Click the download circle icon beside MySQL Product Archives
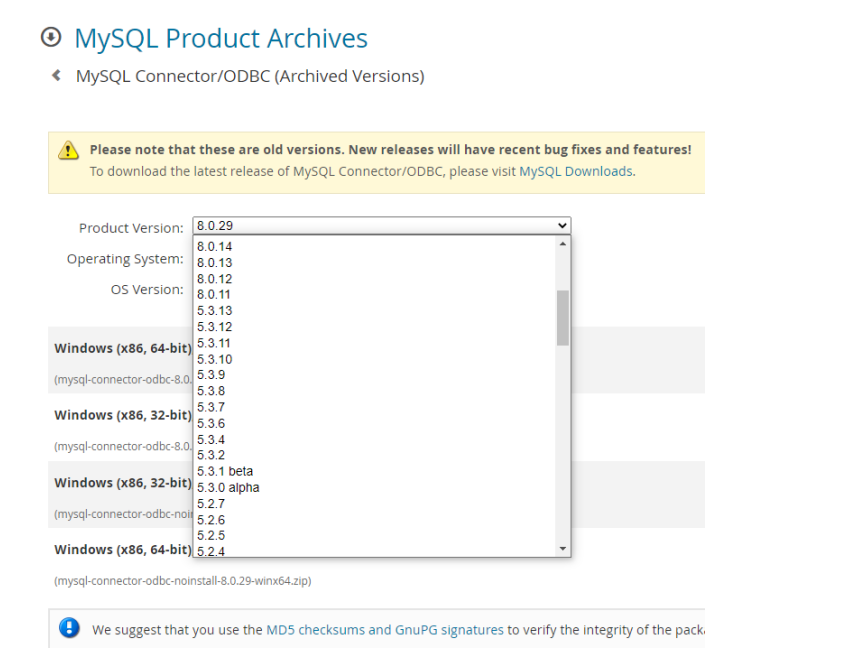Viewport: 867px width, 655px height. (x=50, y=38)
